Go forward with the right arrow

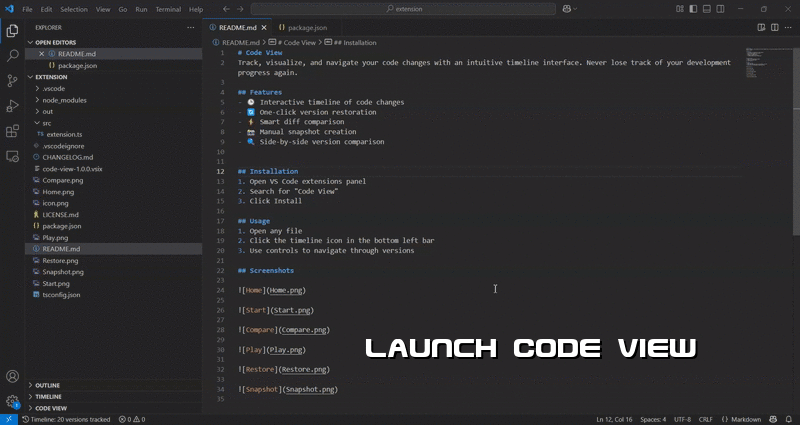coord(240,9)
